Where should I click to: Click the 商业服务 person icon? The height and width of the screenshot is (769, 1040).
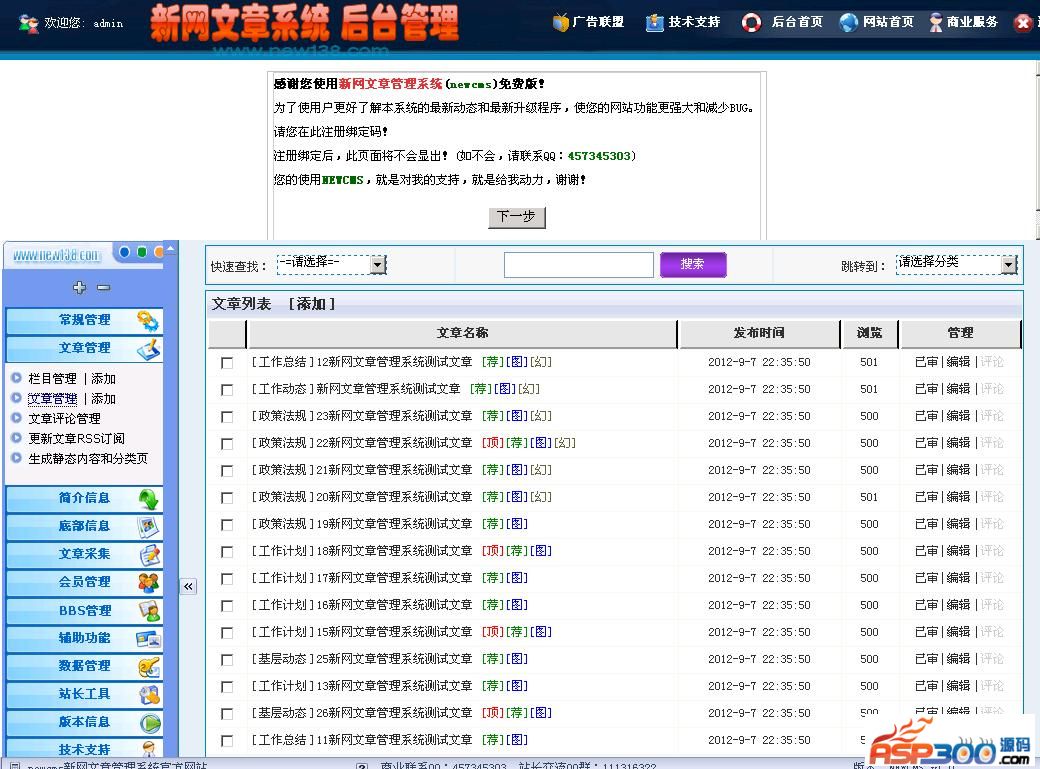coord(936,22)
